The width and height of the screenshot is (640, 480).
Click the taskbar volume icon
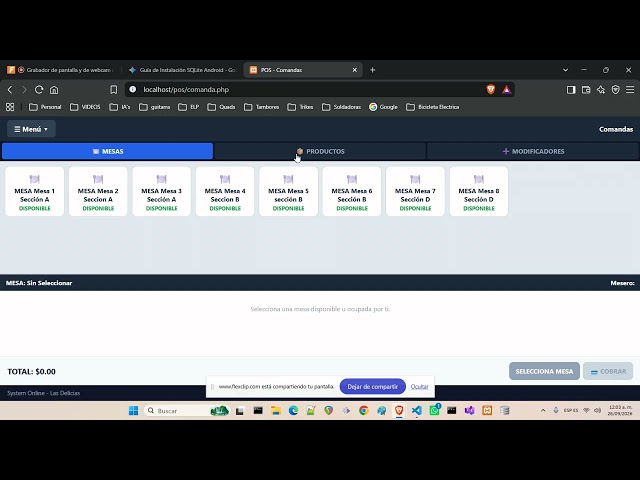598,411
